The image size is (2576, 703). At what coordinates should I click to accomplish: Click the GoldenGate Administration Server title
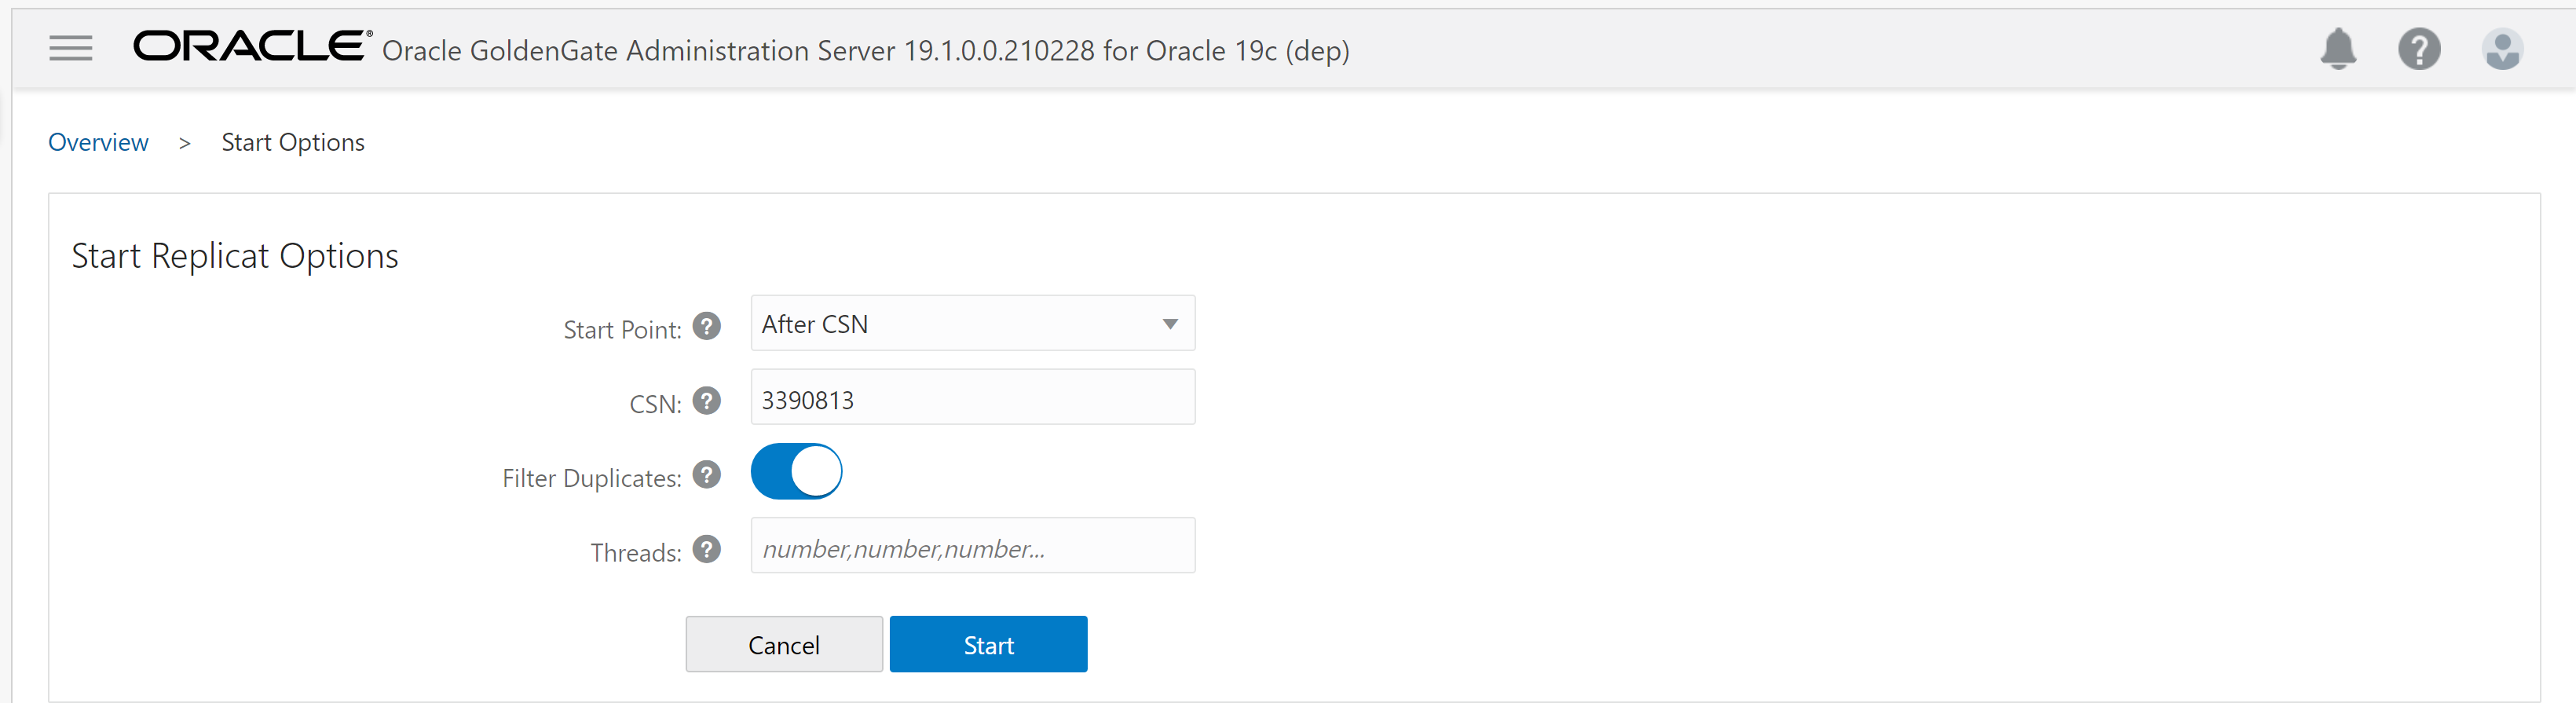pos(865,50)
